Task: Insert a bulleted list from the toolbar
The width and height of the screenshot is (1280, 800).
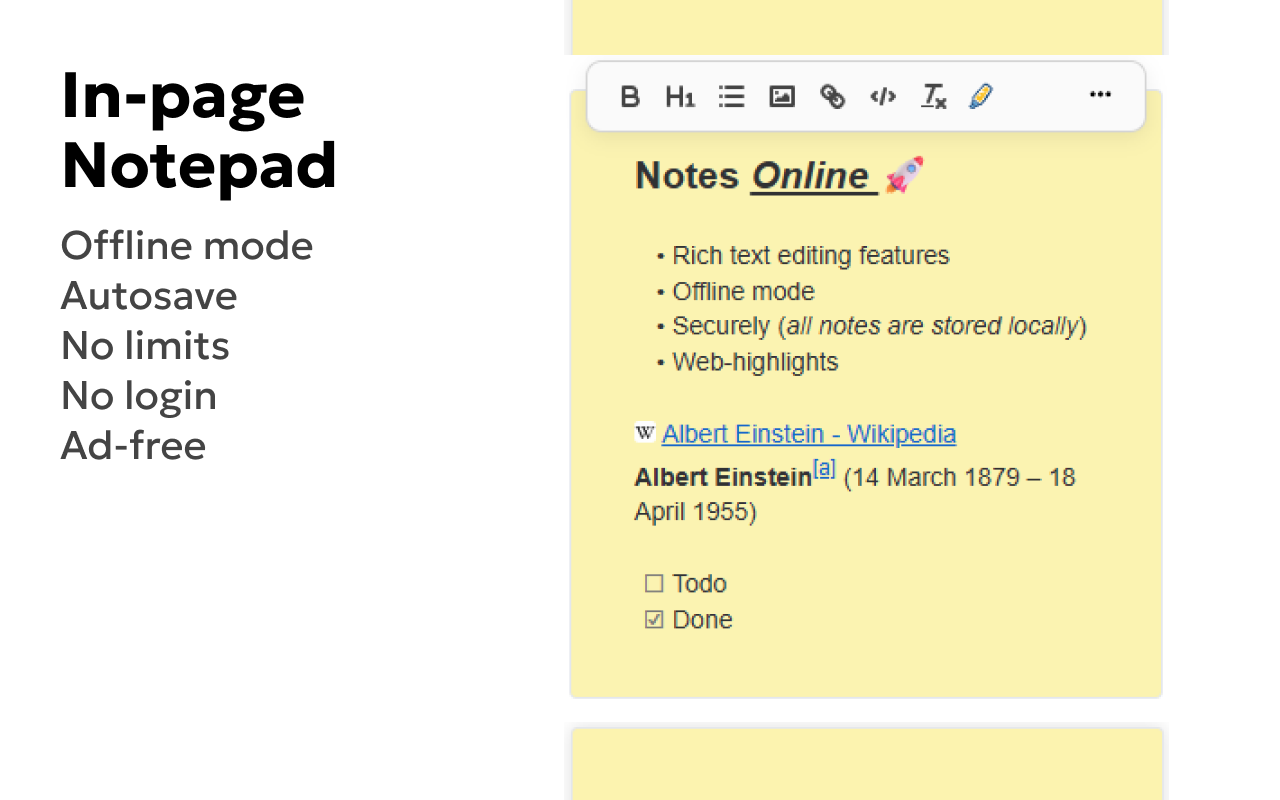Action: point(732,96)
